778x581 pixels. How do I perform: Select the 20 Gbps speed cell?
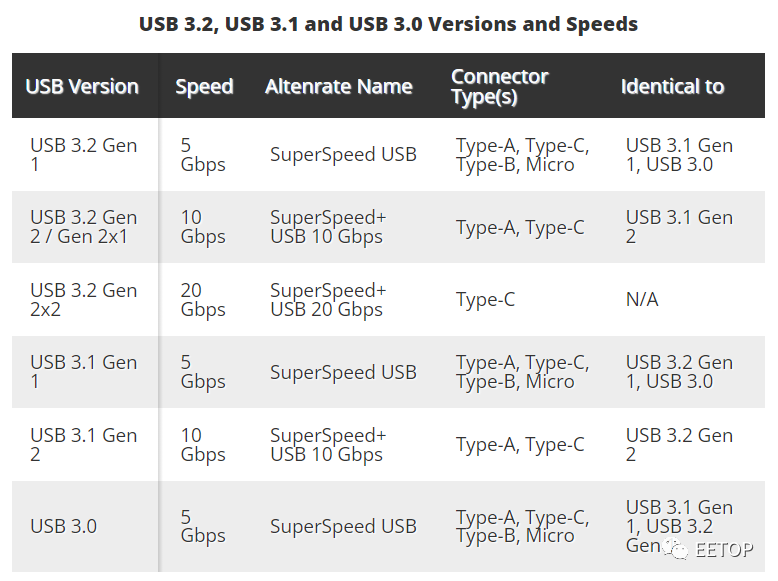[203, 300]
